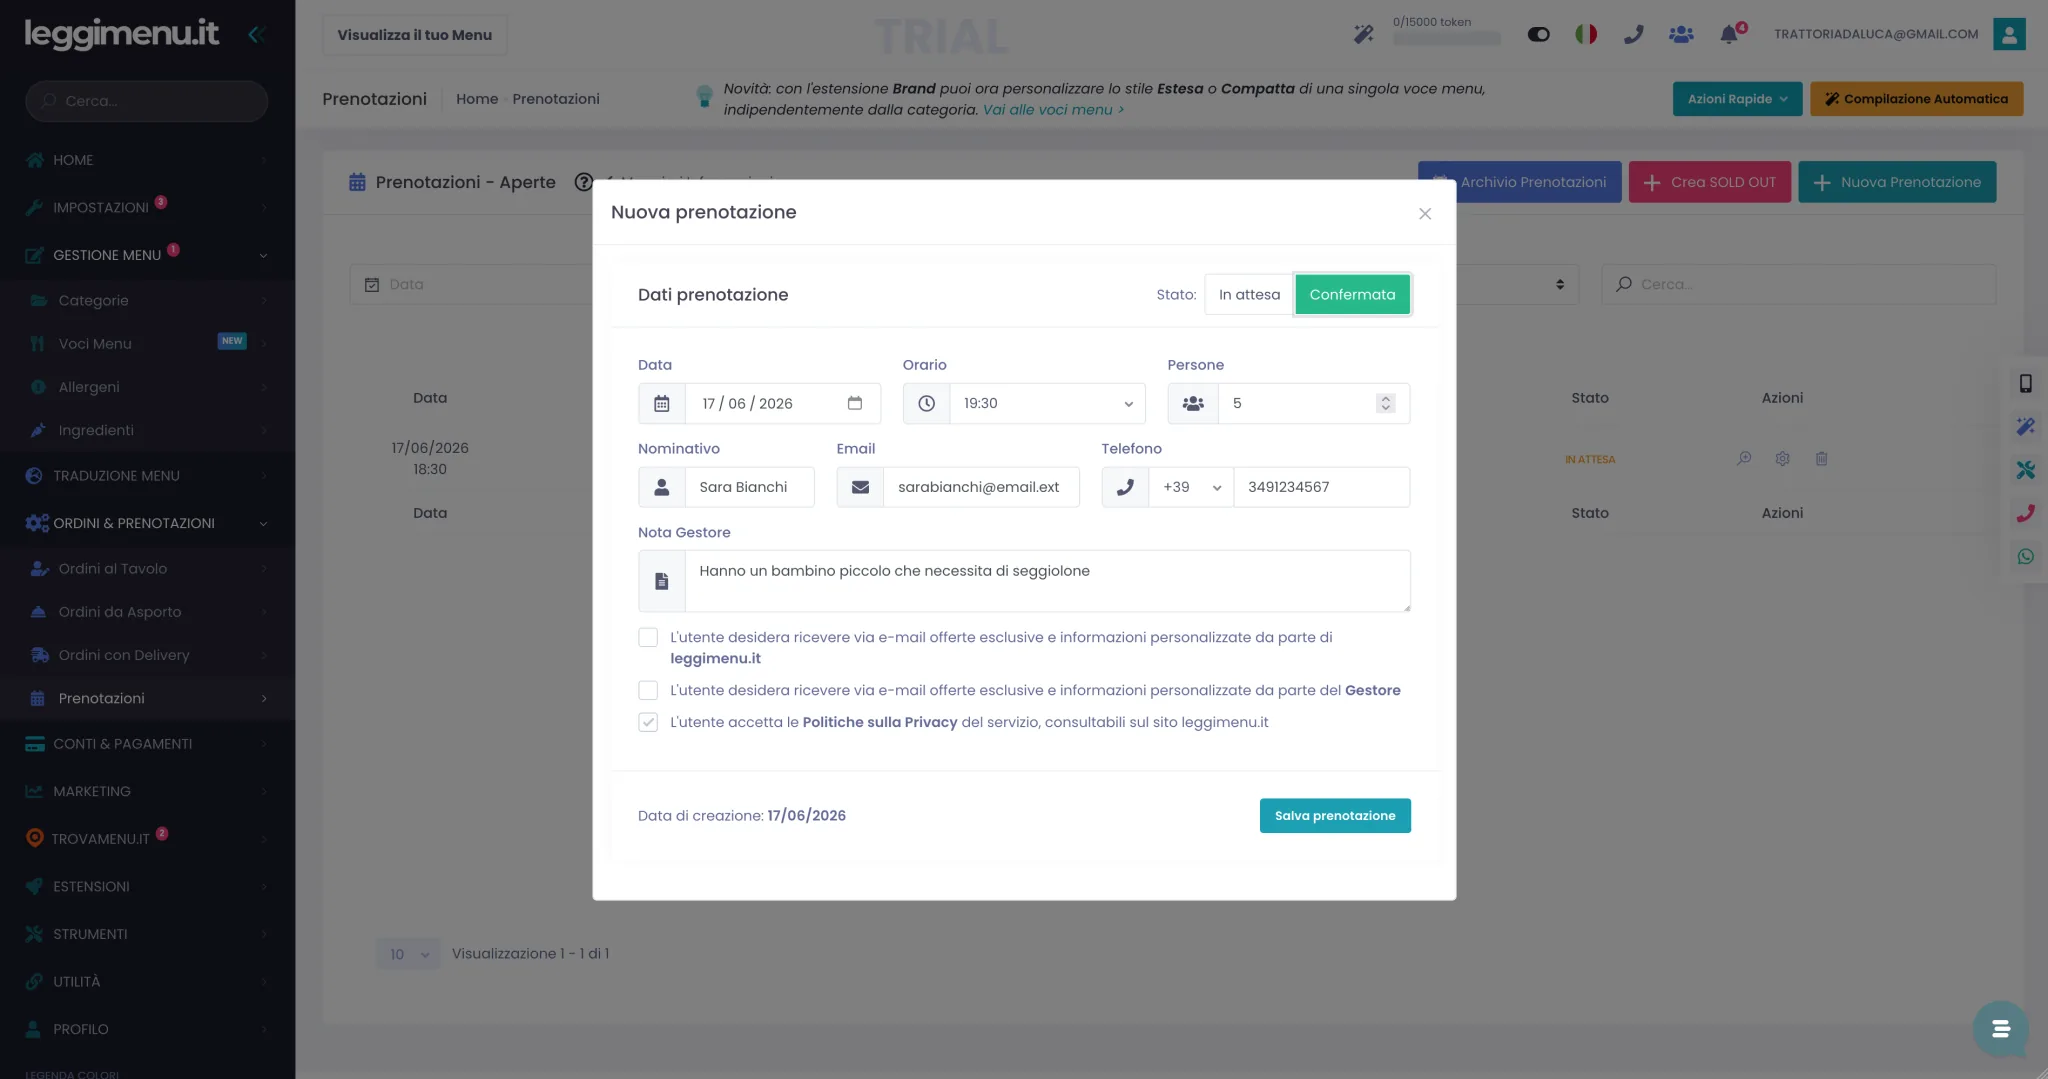
Task: Change language via Italian flag icon
Action: point(1586,34)
